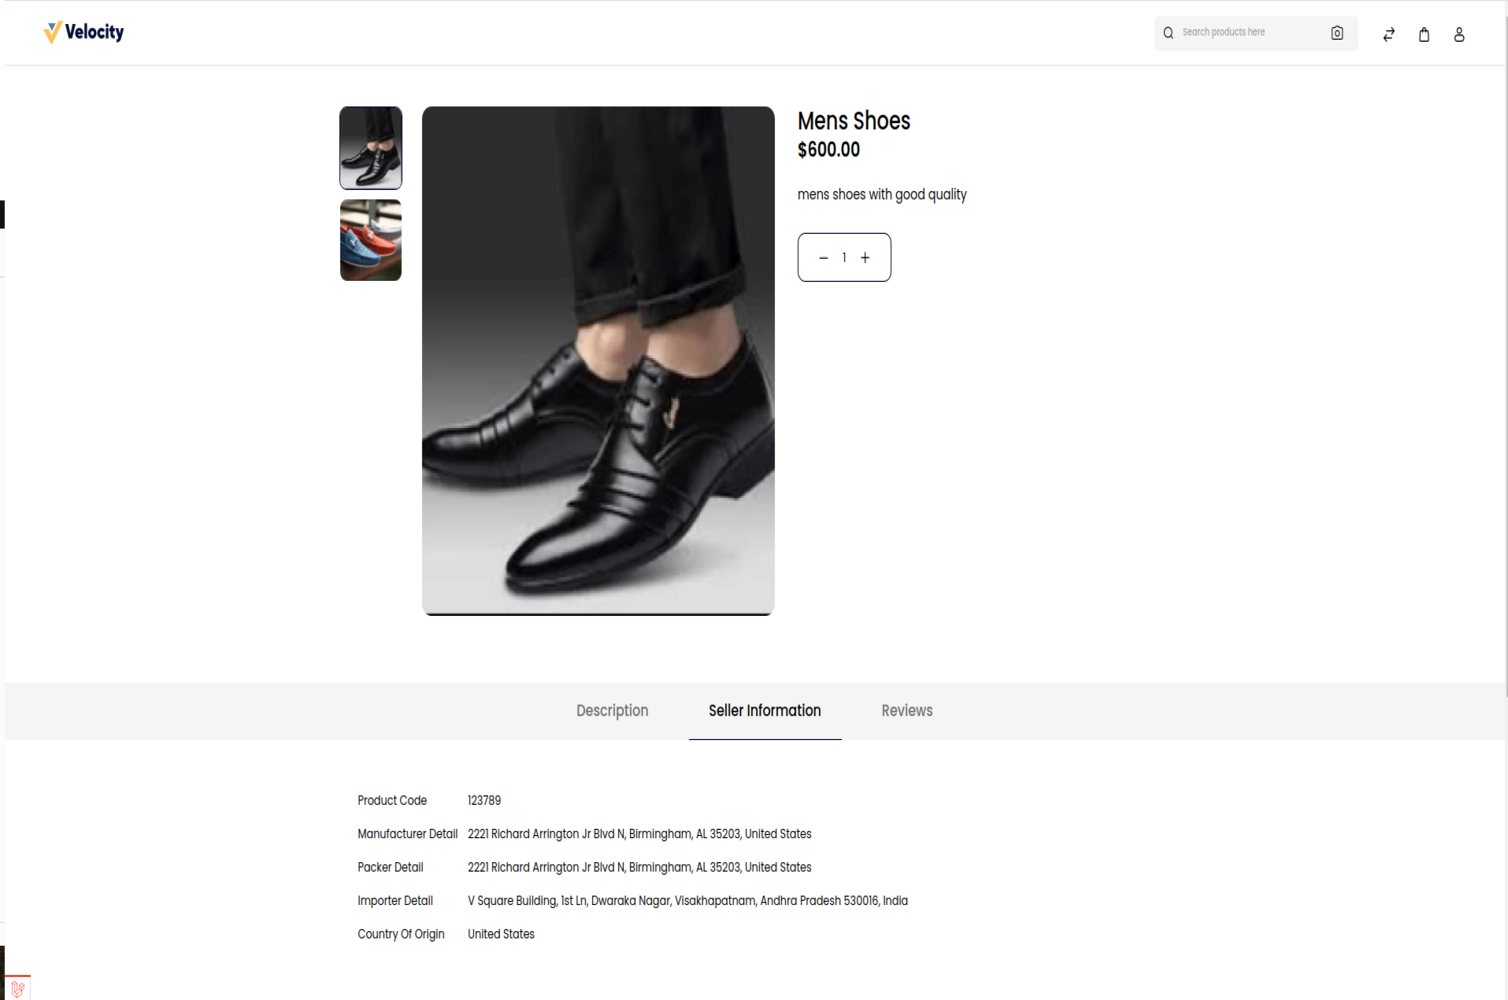Click the product code 123789
Viewport: 1508px width, 1000px height.
[x=484, y=801]
